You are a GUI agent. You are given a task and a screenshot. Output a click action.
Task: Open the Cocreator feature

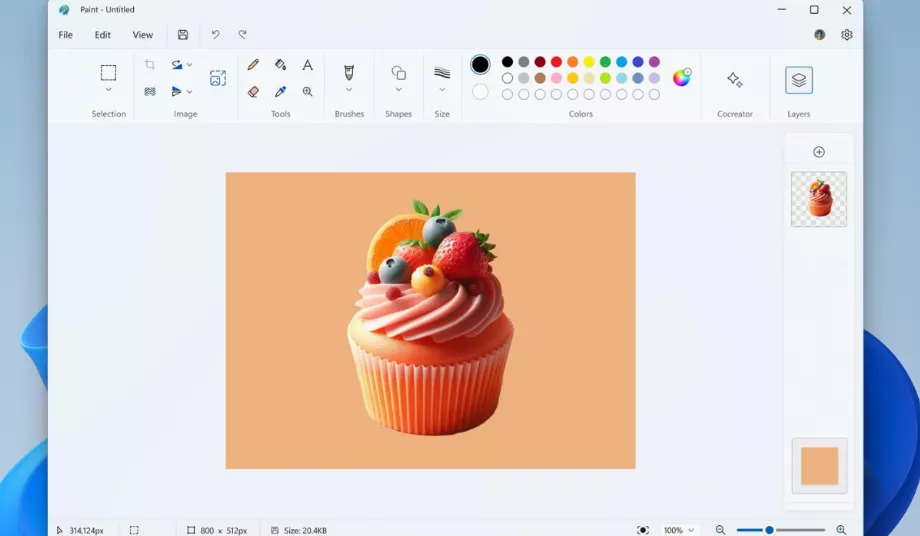[735, 79]
